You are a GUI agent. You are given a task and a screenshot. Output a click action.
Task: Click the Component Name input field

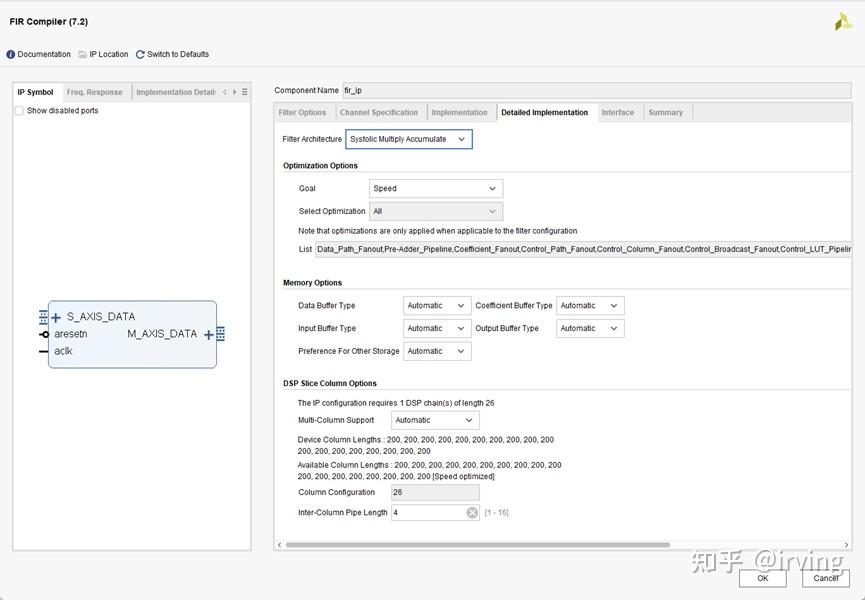tap(597, 90)
